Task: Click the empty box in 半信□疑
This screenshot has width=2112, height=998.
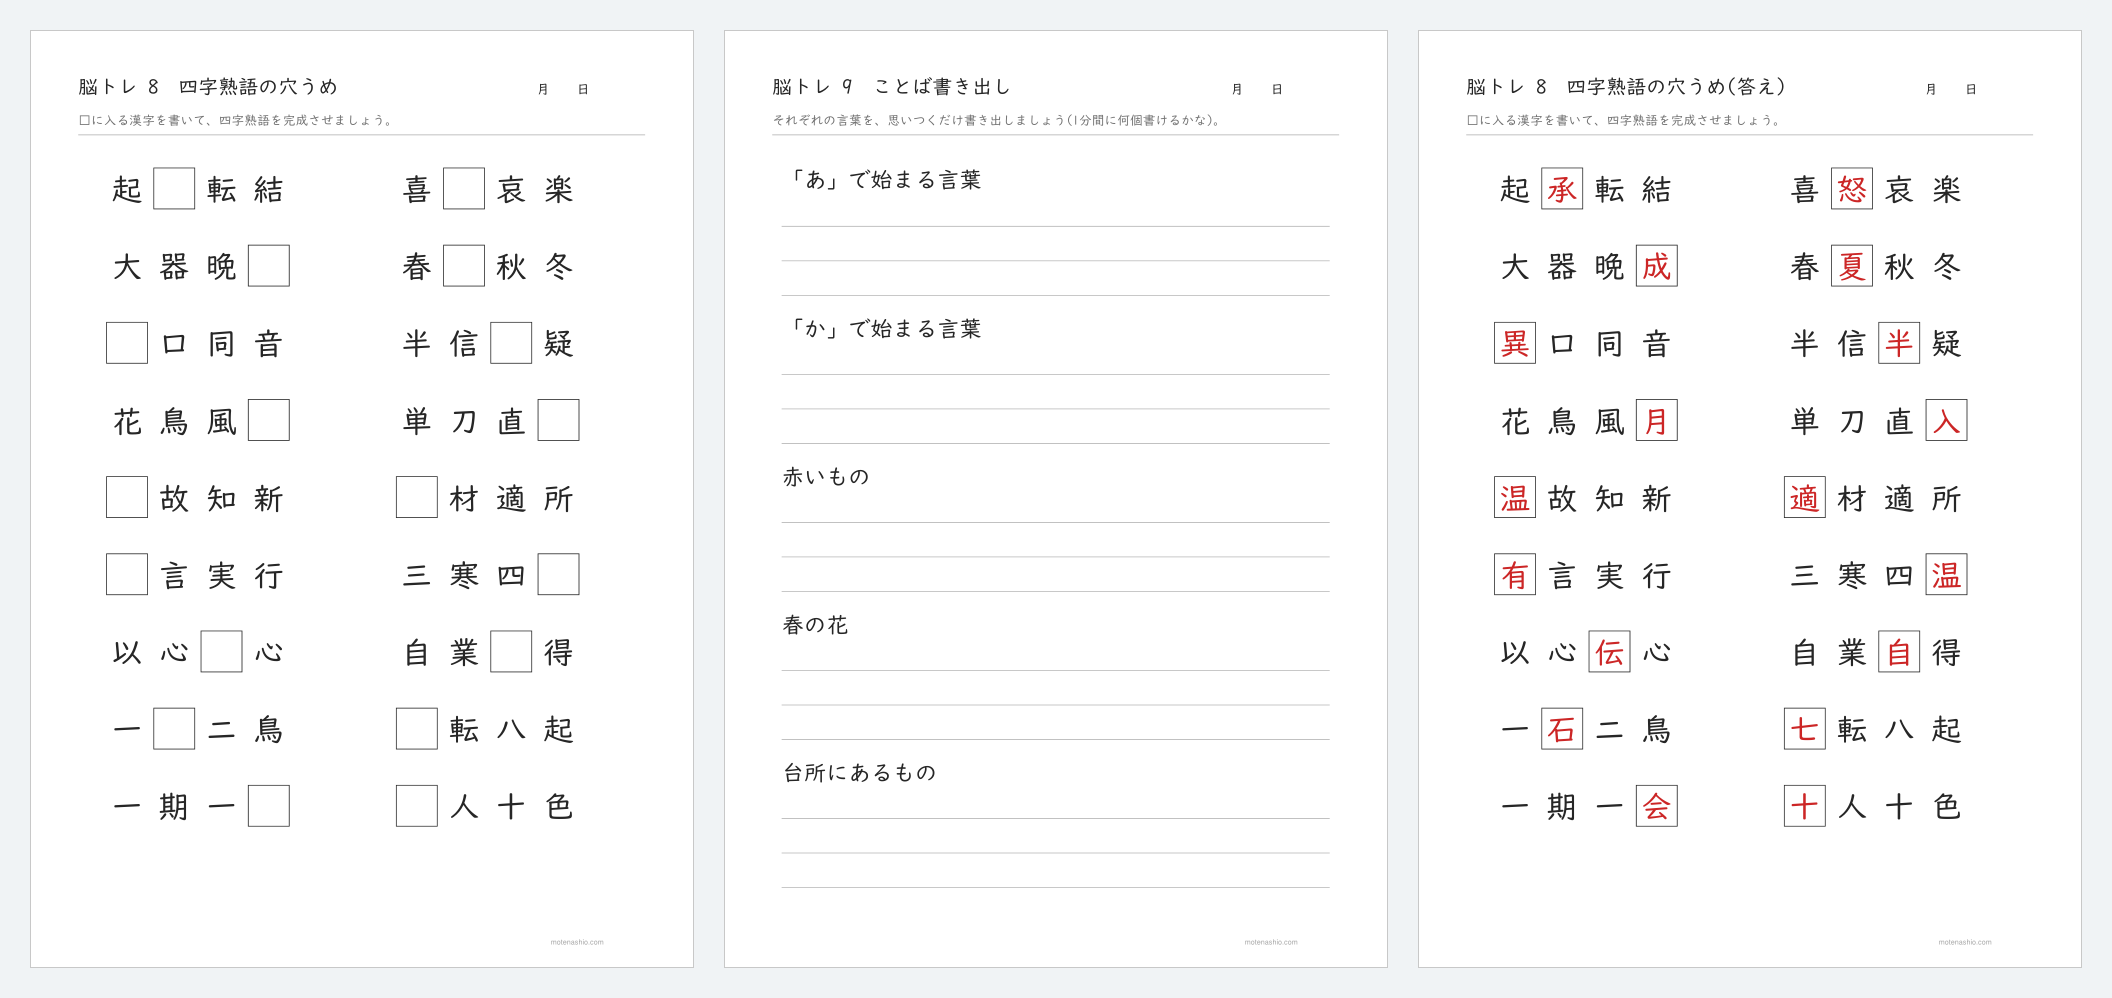Action: (511, 343)
